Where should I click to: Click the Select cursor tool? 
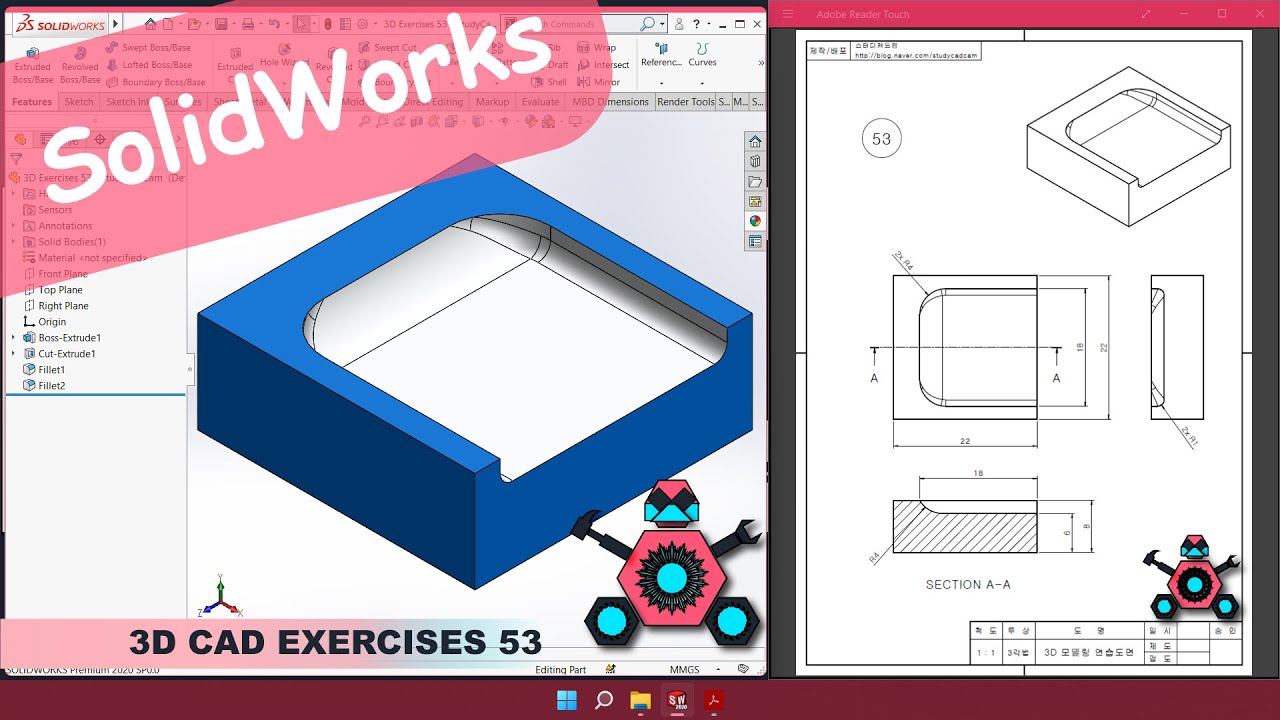(x=301, y=23)
